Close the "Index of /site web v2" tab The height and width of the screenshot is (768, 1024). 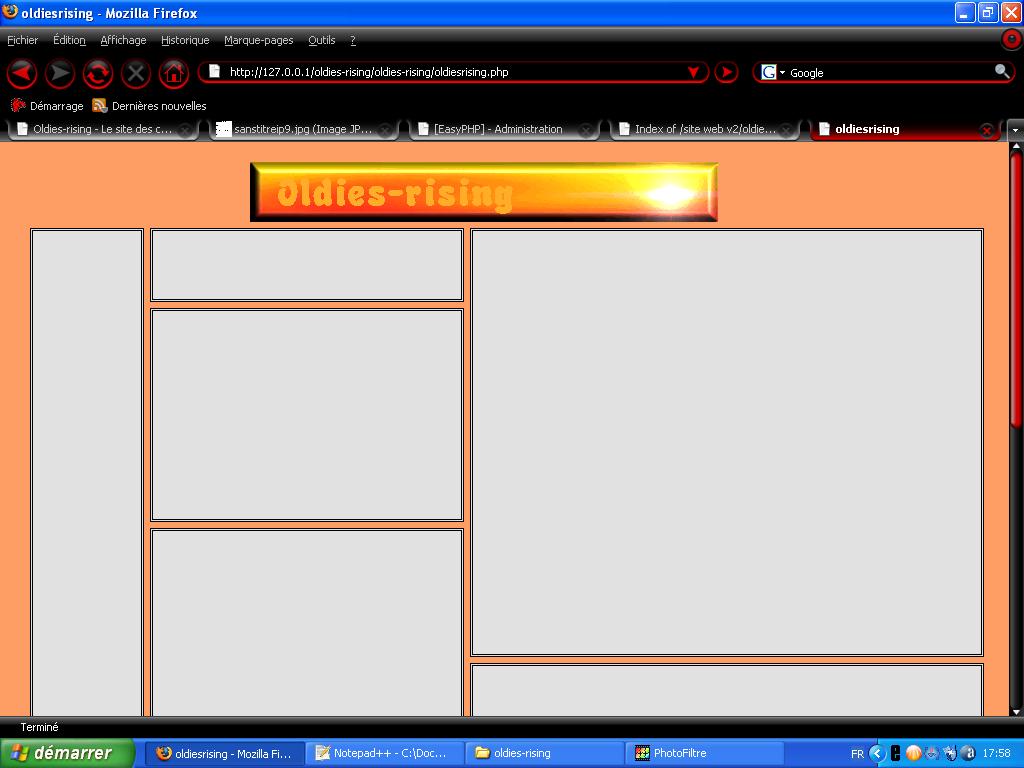coord(786,131)
